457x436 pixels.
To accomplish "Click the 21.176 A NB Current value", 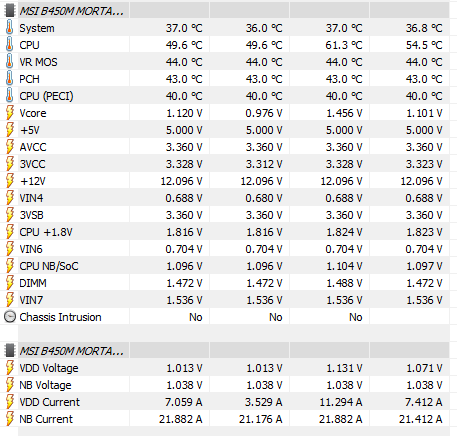I will pos(260,419).
